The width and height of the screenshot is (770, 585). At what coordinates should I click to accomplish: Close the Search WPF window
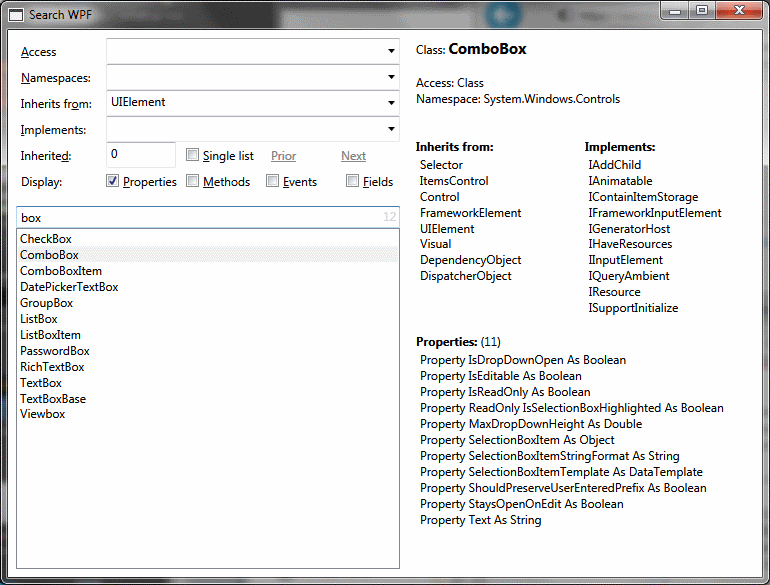point(739,11)
